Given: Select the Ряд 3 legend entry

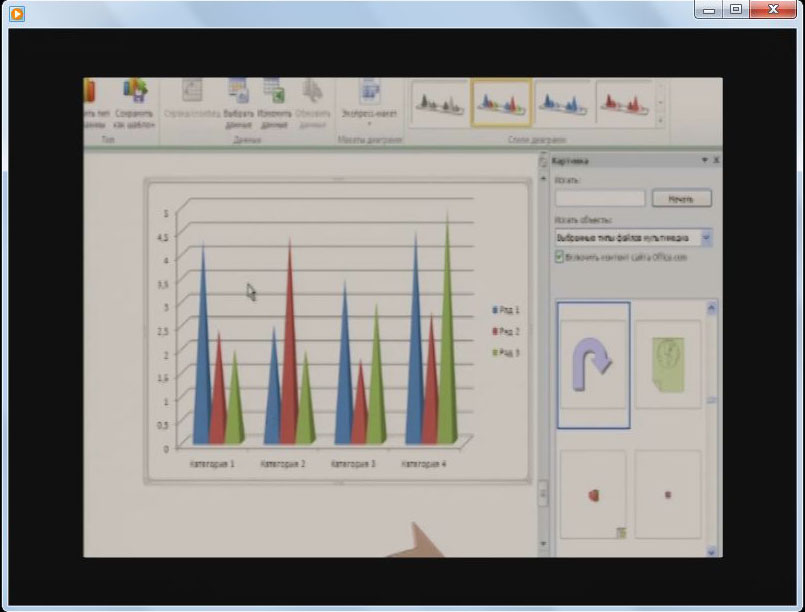Looking at the screenshot, I should coord(506,353).
